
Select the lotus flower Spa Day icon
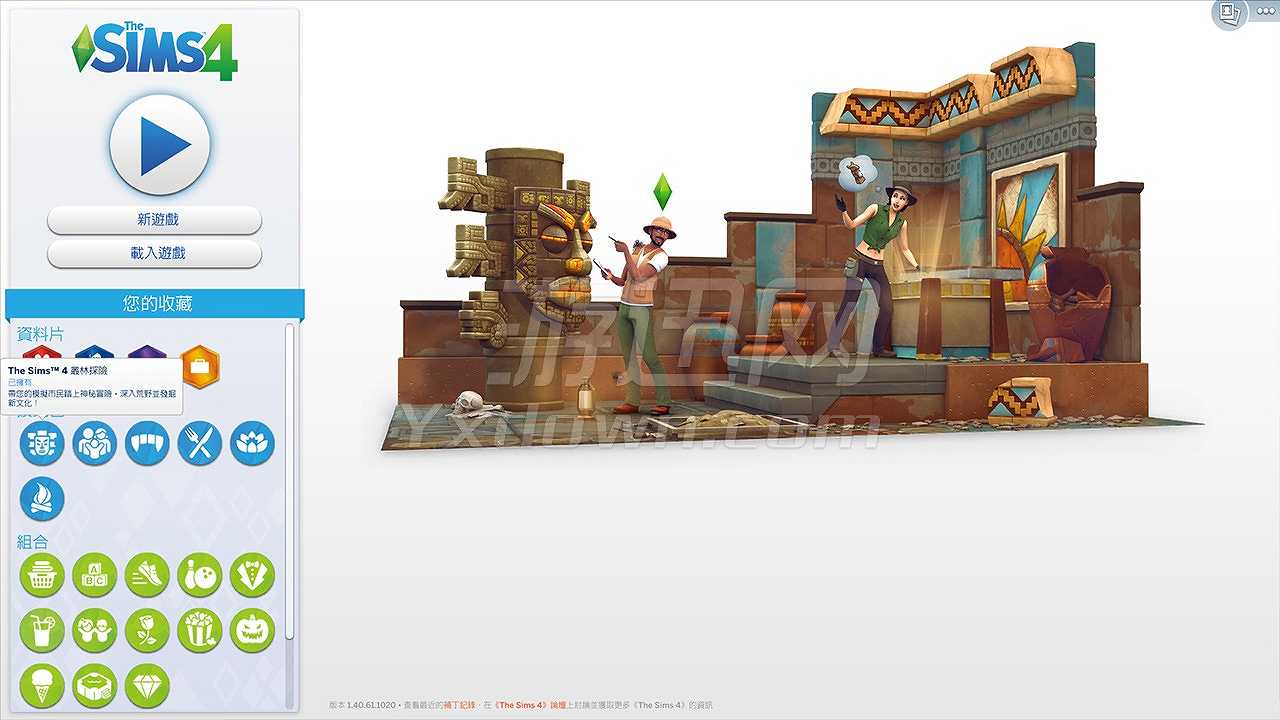[252, 443]
